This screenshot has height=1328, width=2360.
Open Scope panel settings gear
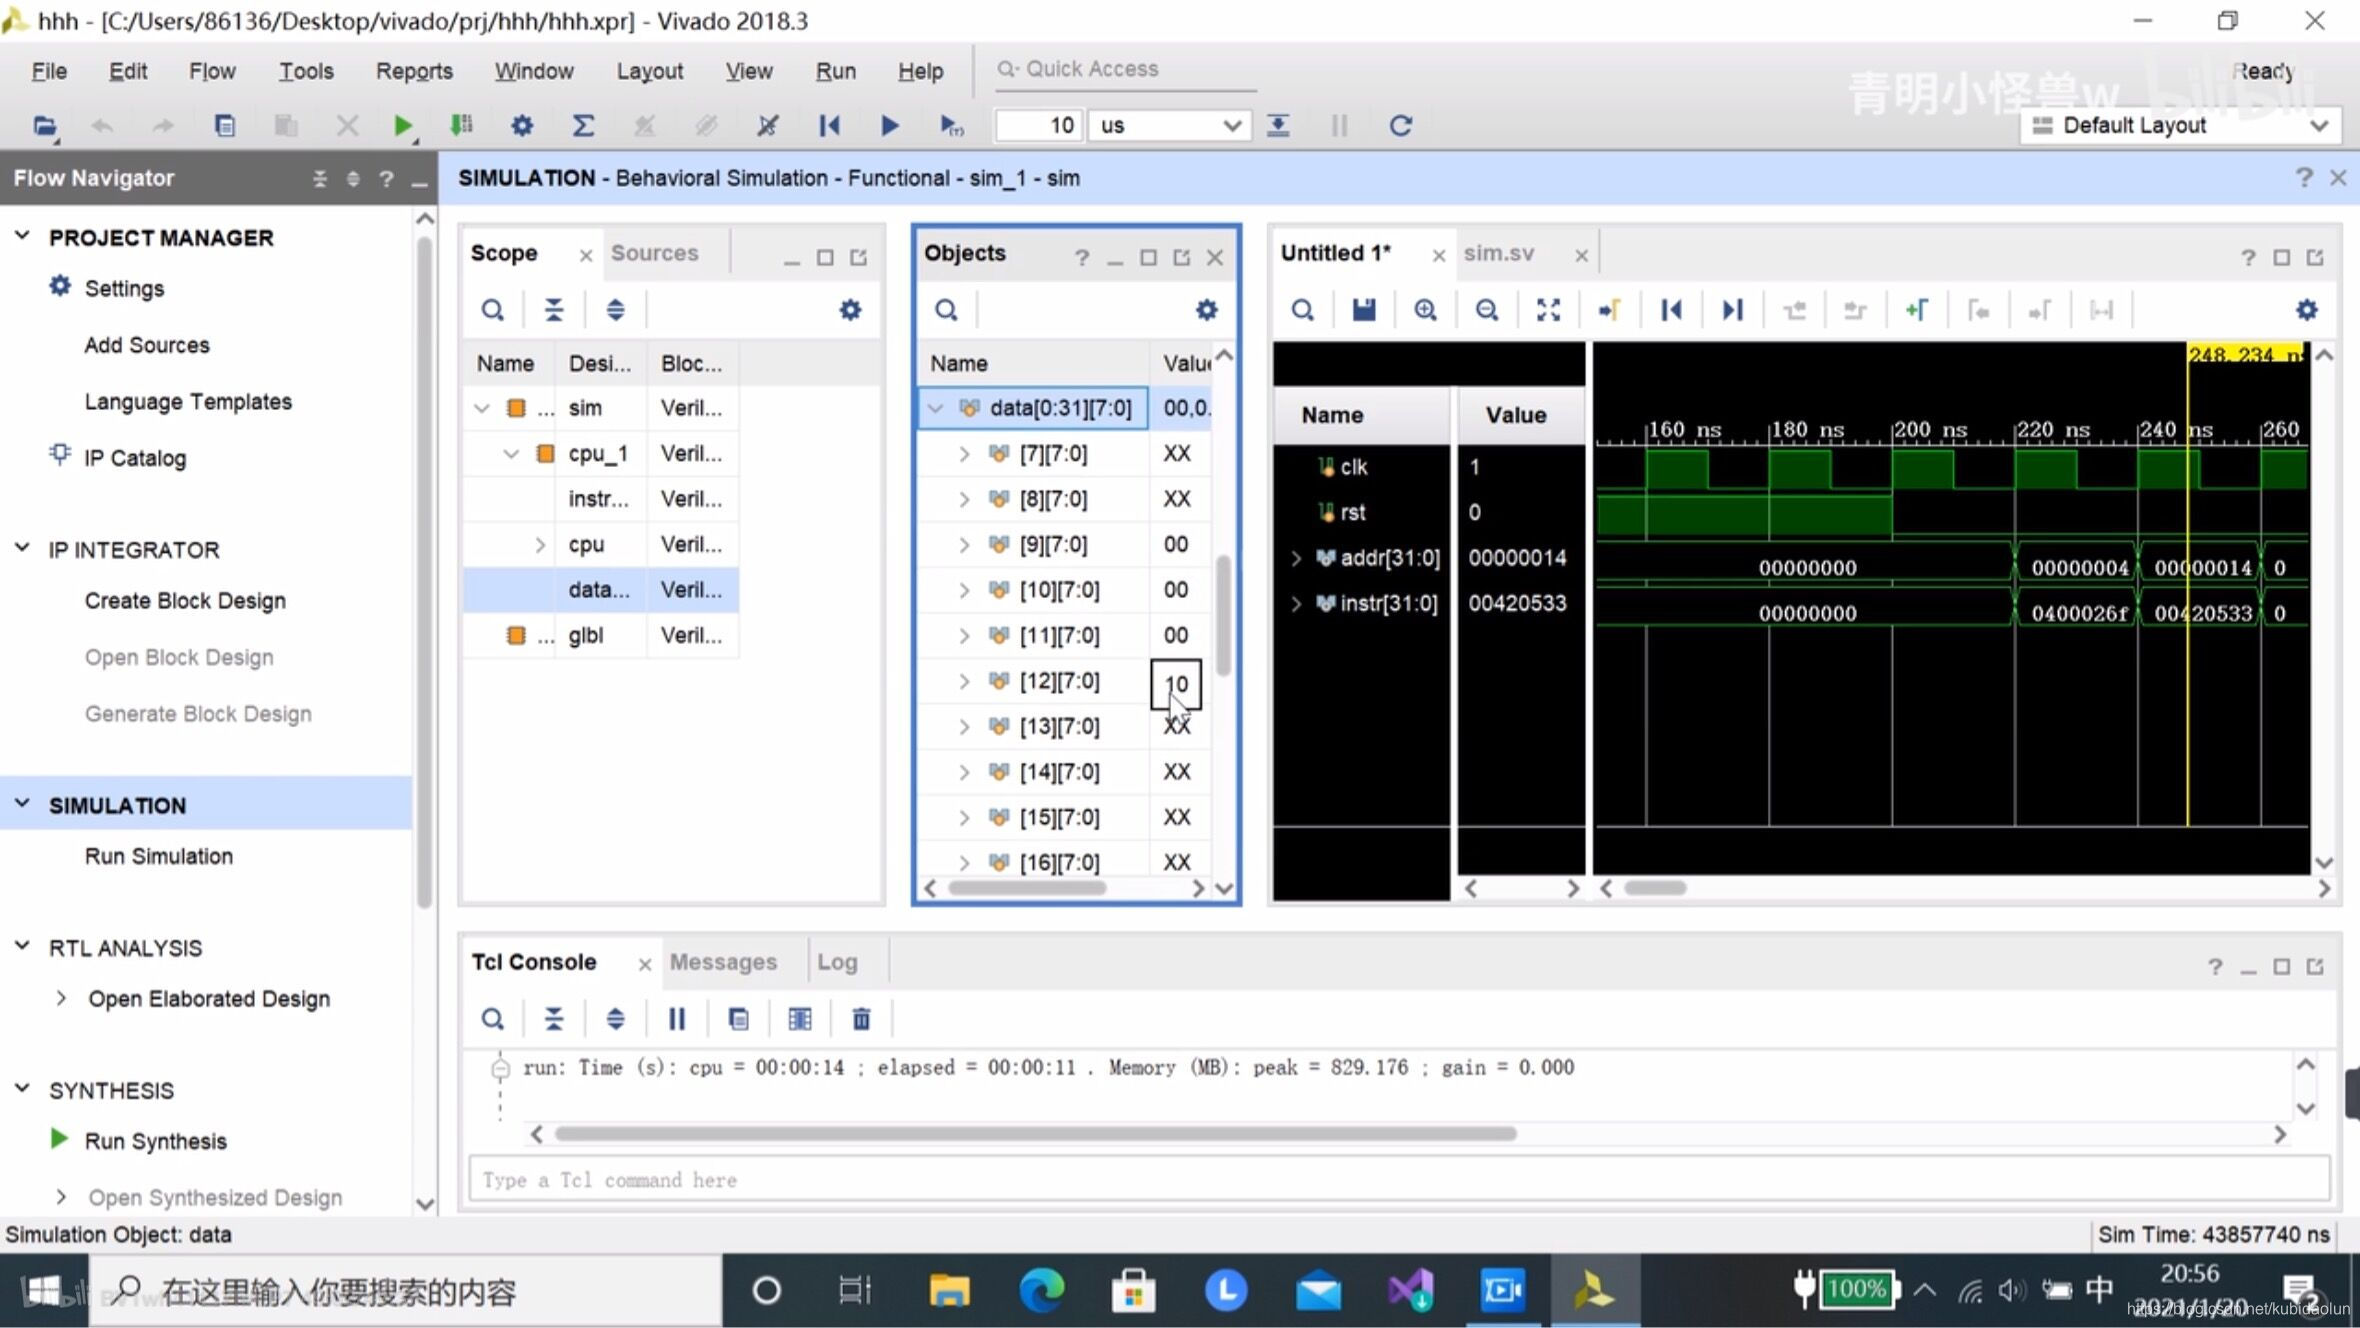[850, 310]
